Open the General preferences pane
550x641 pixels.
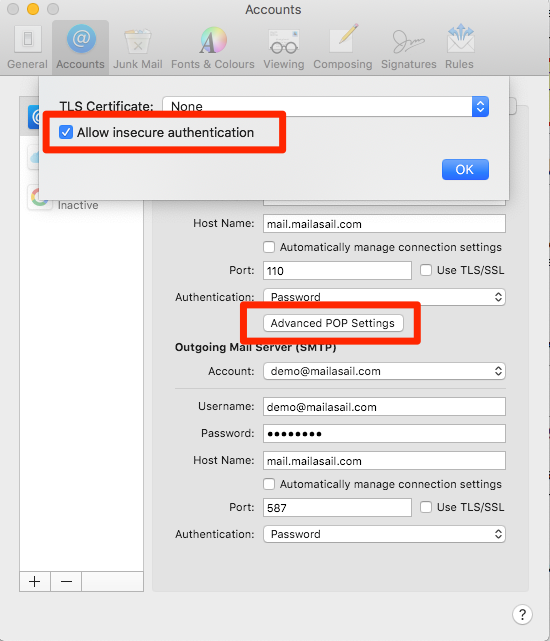pyautogui.click(x=27, y=47)
